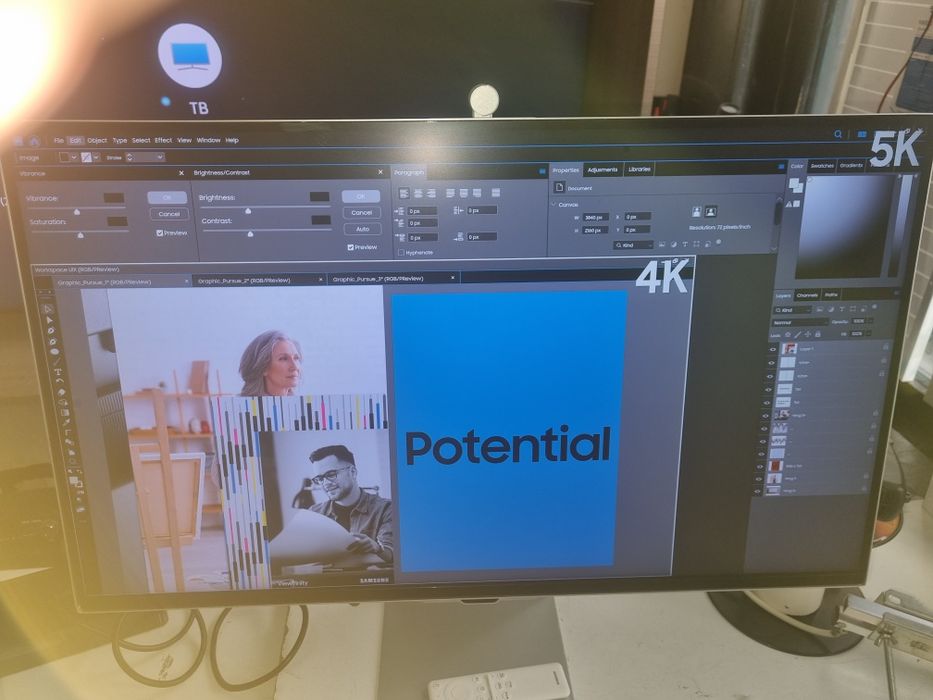This screenshot has width=933, height=700.
Task: Choose justify last centered in Paragraph panel
Action: (464, 193)
